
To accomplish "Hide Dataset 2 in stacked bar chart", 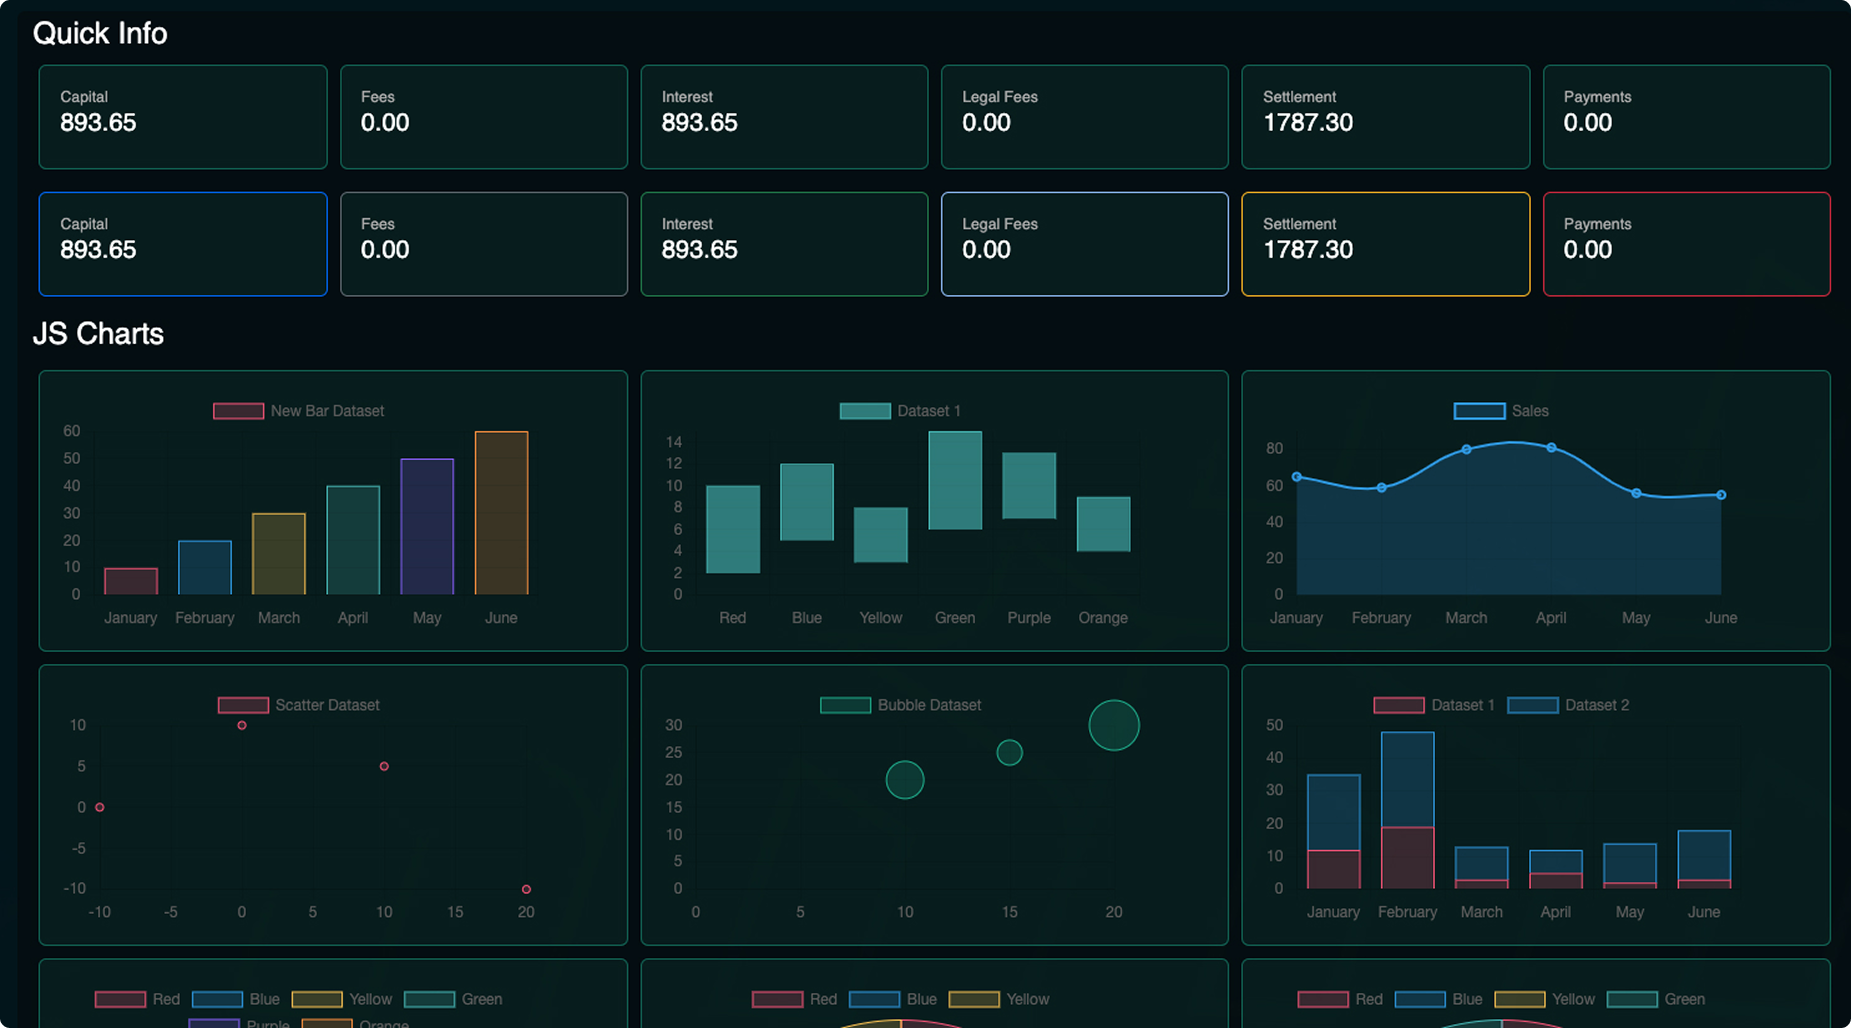I will [1568, 705].
